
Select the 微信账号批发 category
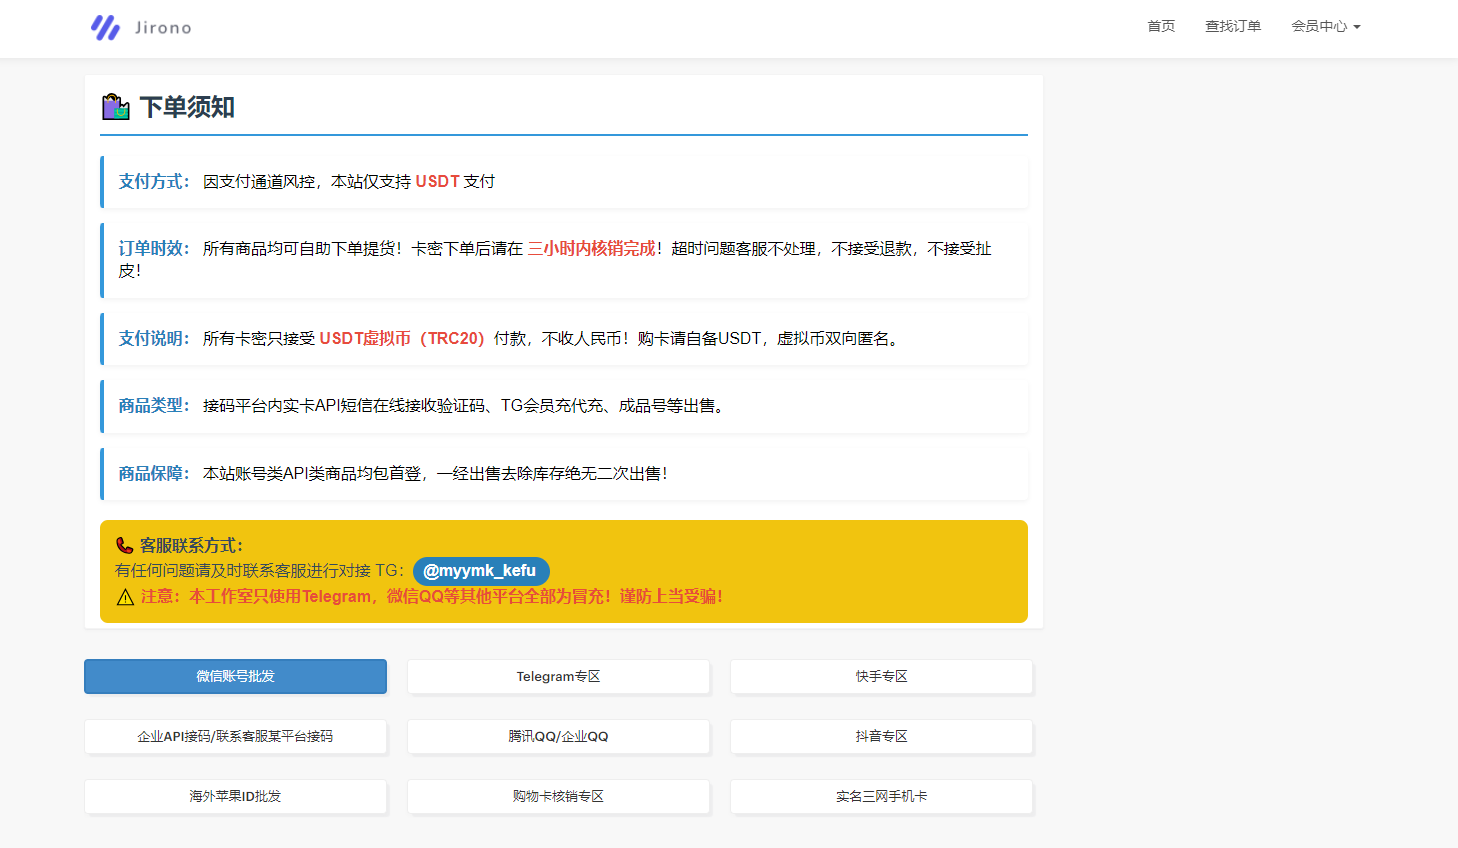[x=235, y=676]
